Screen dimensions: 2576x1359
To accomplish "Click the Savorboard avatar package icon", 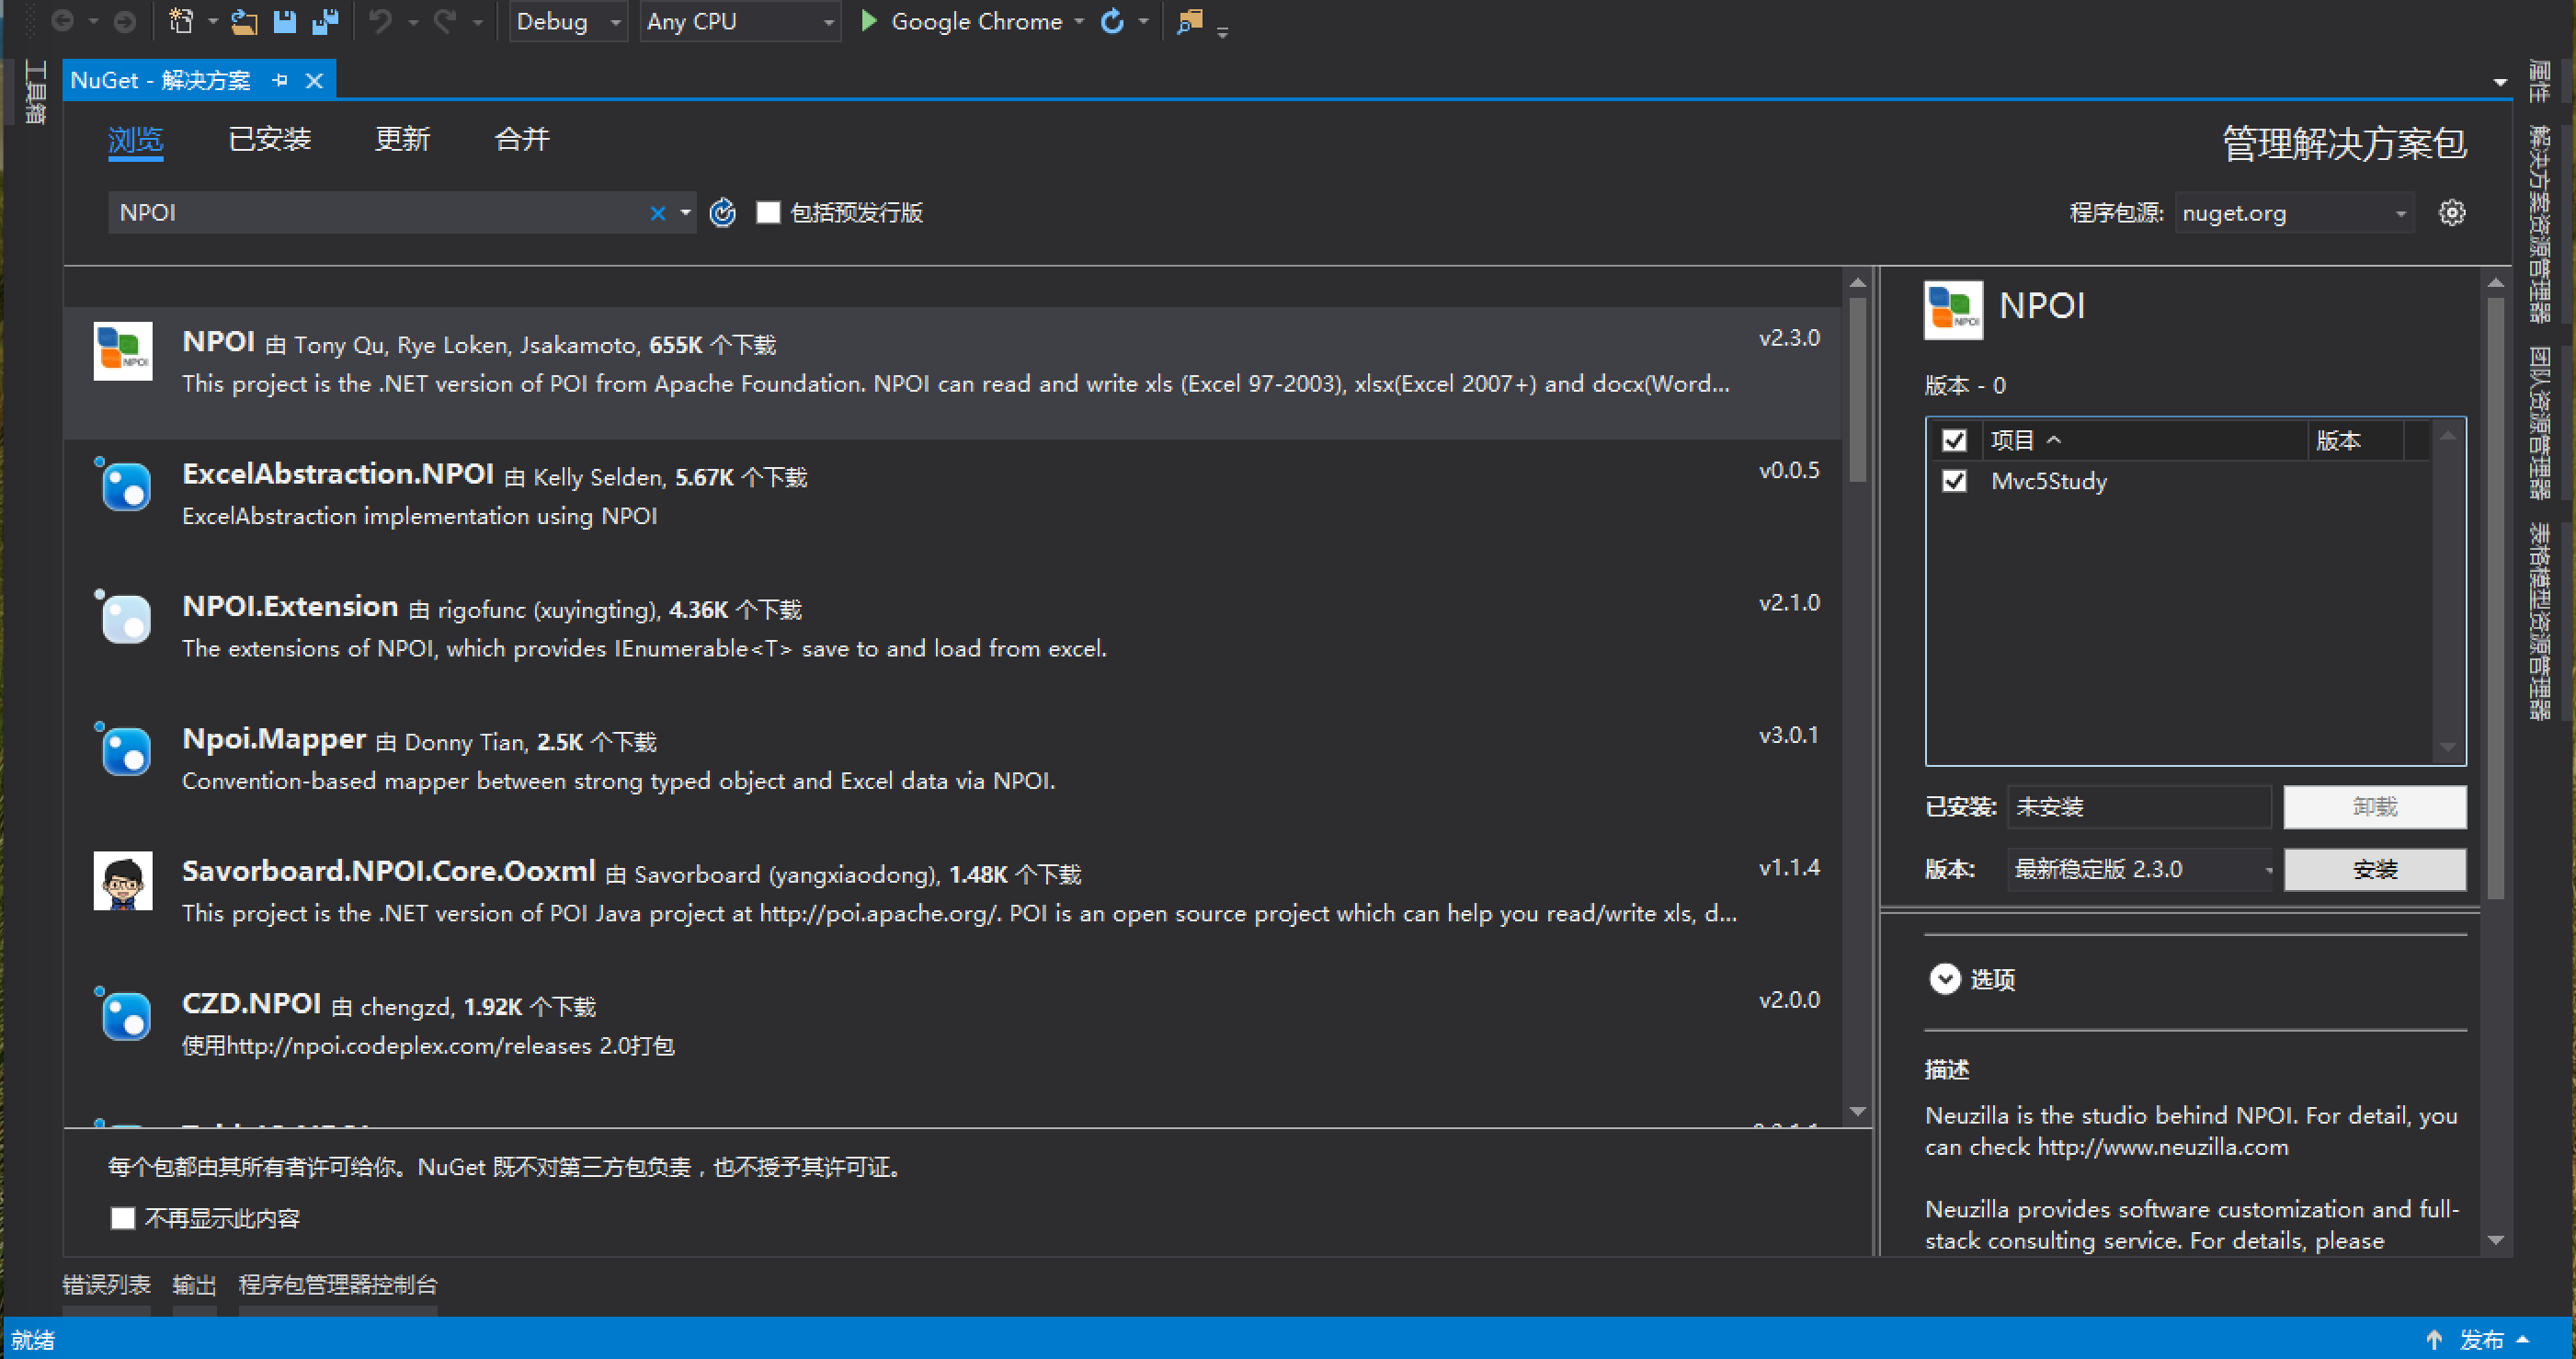I will coord(123,881).
